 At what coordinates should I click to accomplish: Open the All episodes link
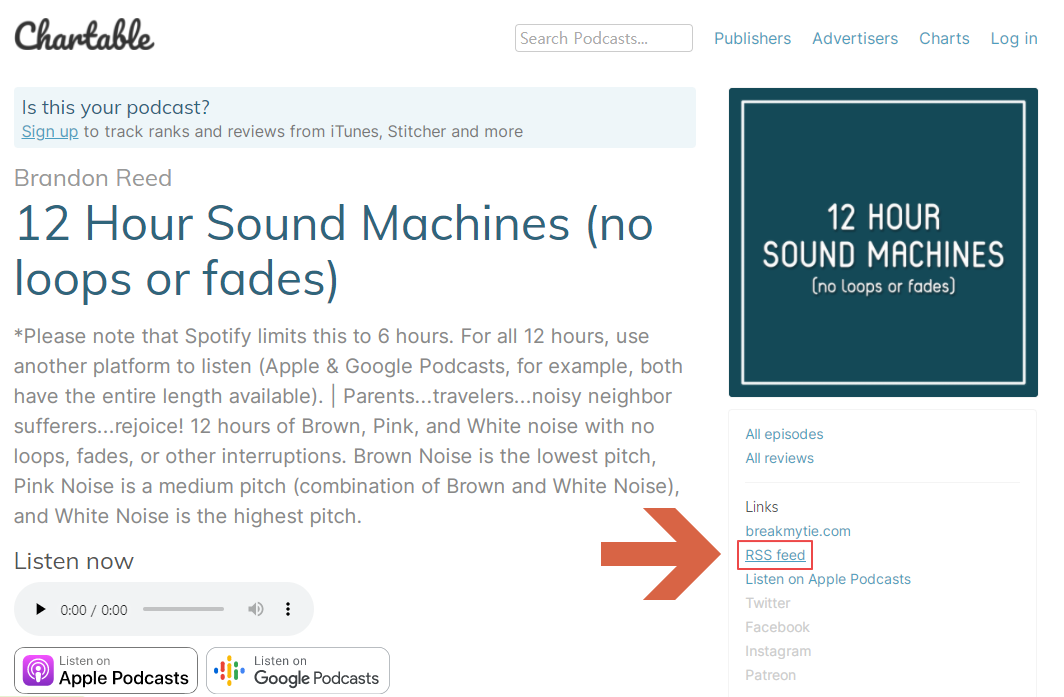click(x=784, y=434)
